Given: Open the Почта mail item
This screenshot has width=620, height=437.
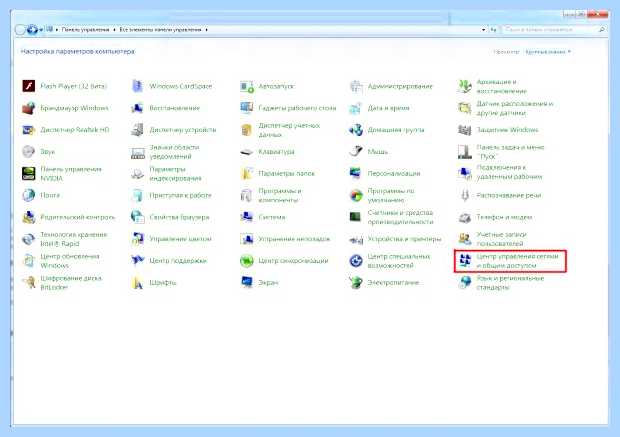Looking at the screenshot, I should pos(41,195).
